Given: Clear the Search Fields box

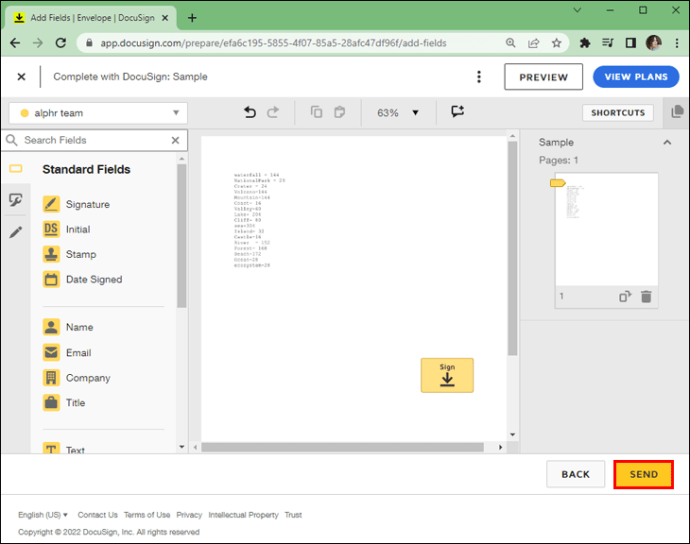Looking at the screenshot, I should click(175, 140).
